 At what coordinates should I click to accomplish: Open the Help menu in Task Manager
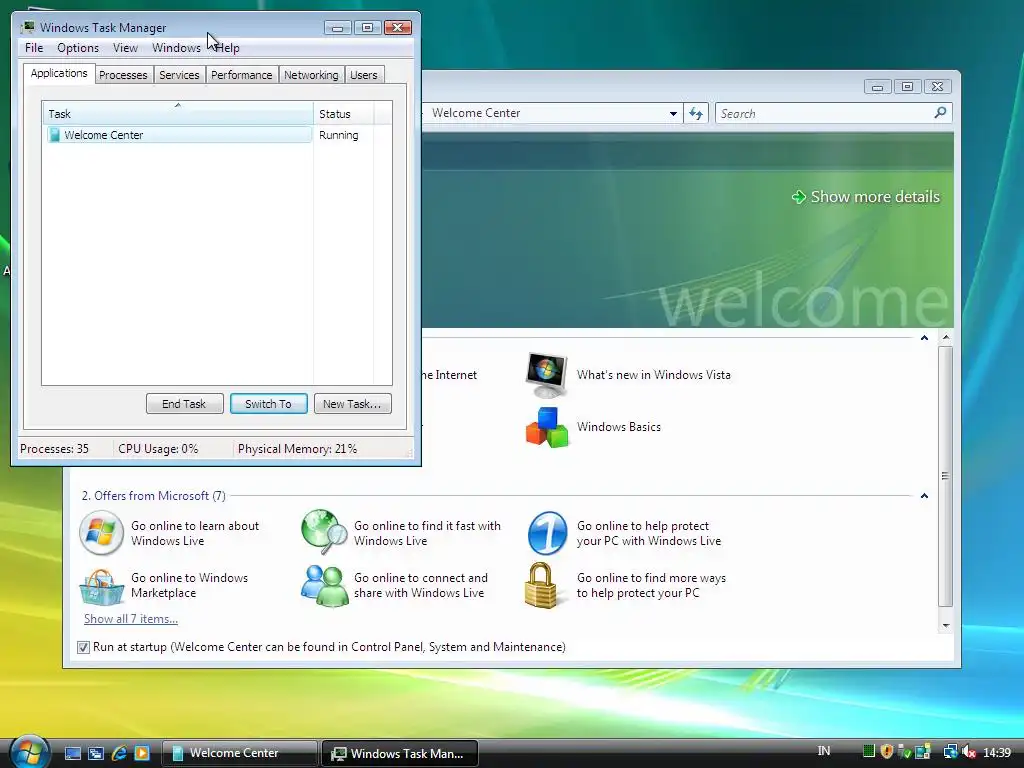(x=227, y=48)
